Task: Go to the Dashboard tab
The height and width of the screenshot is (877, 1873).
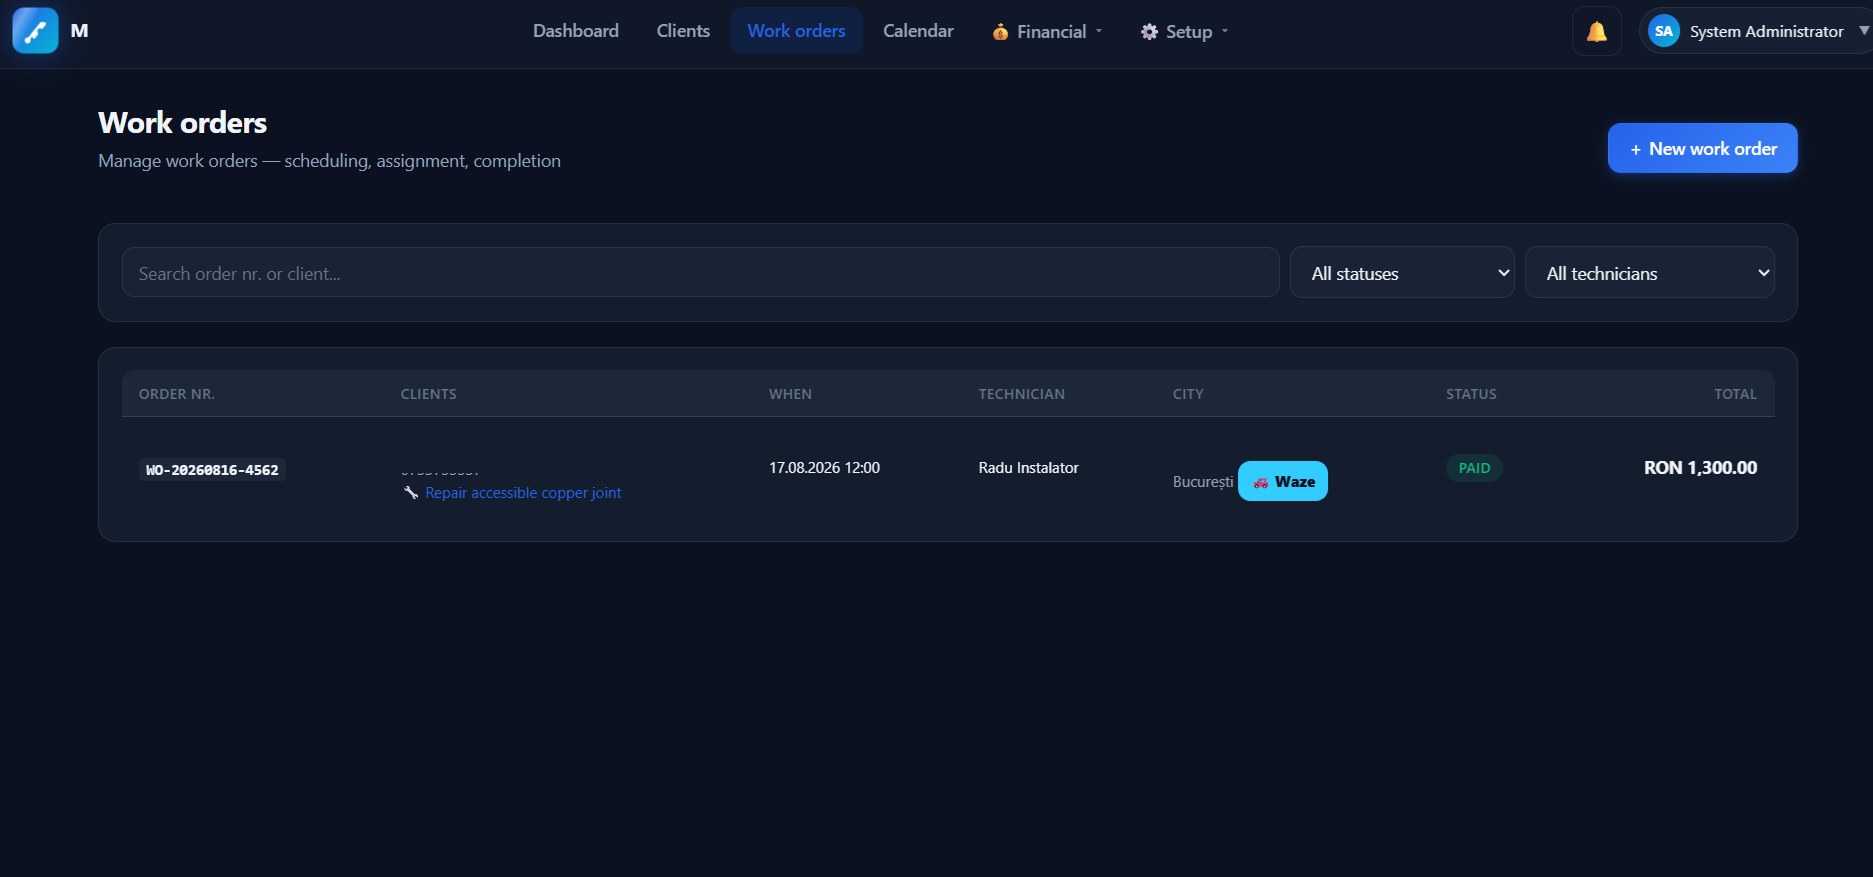Action: [576, 31]
